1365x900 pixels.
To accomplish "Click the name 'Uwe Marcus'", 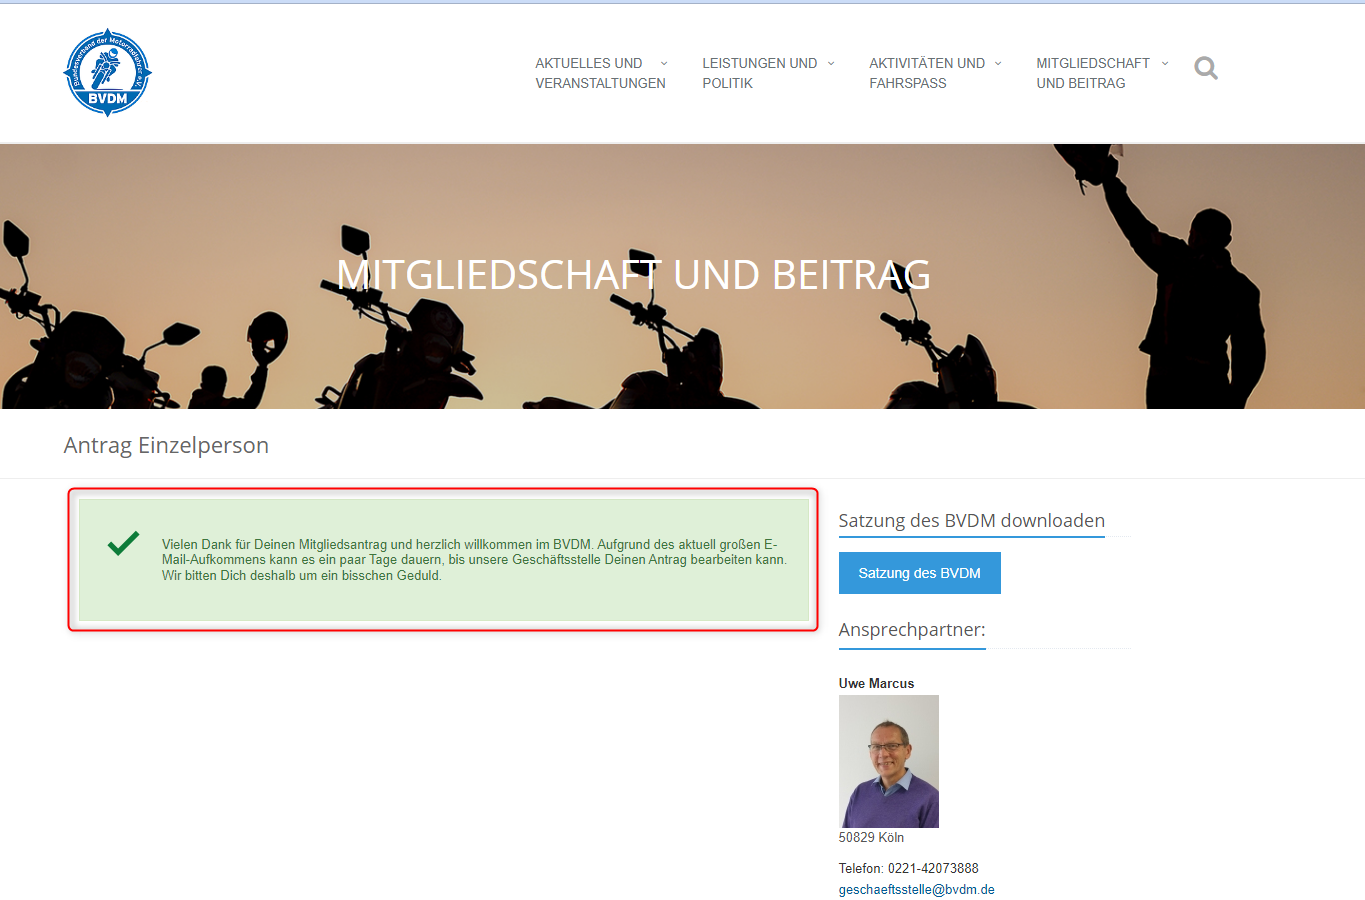I will [876, 683].
